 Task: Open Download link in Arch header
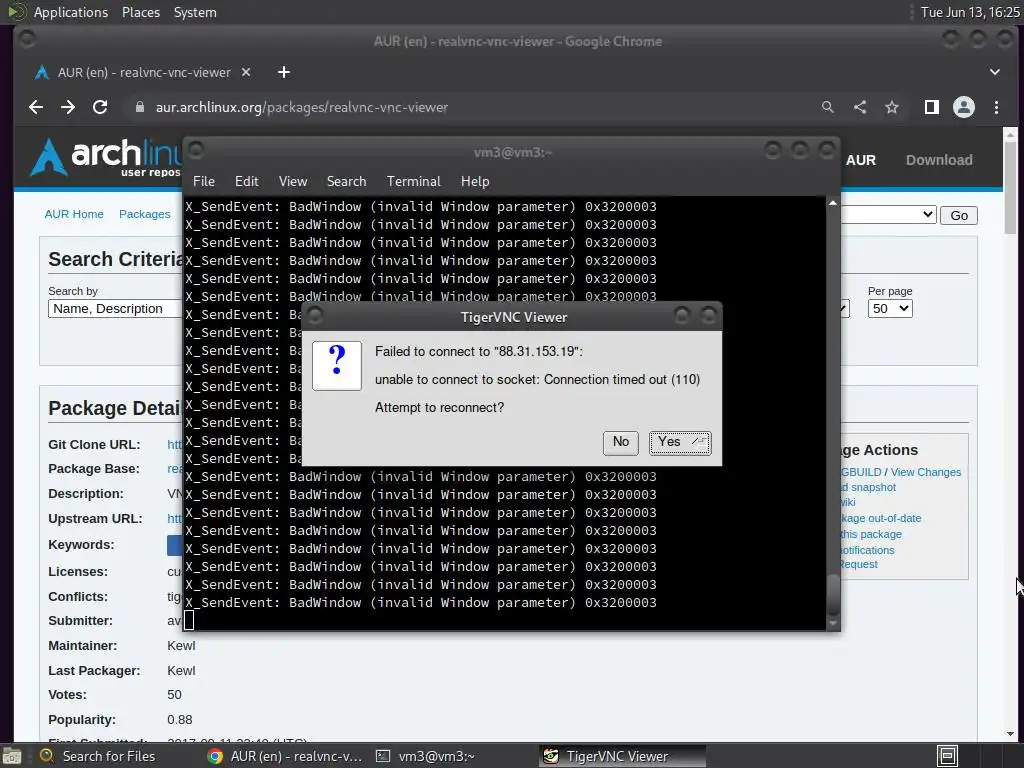click(x=939, y=161)
